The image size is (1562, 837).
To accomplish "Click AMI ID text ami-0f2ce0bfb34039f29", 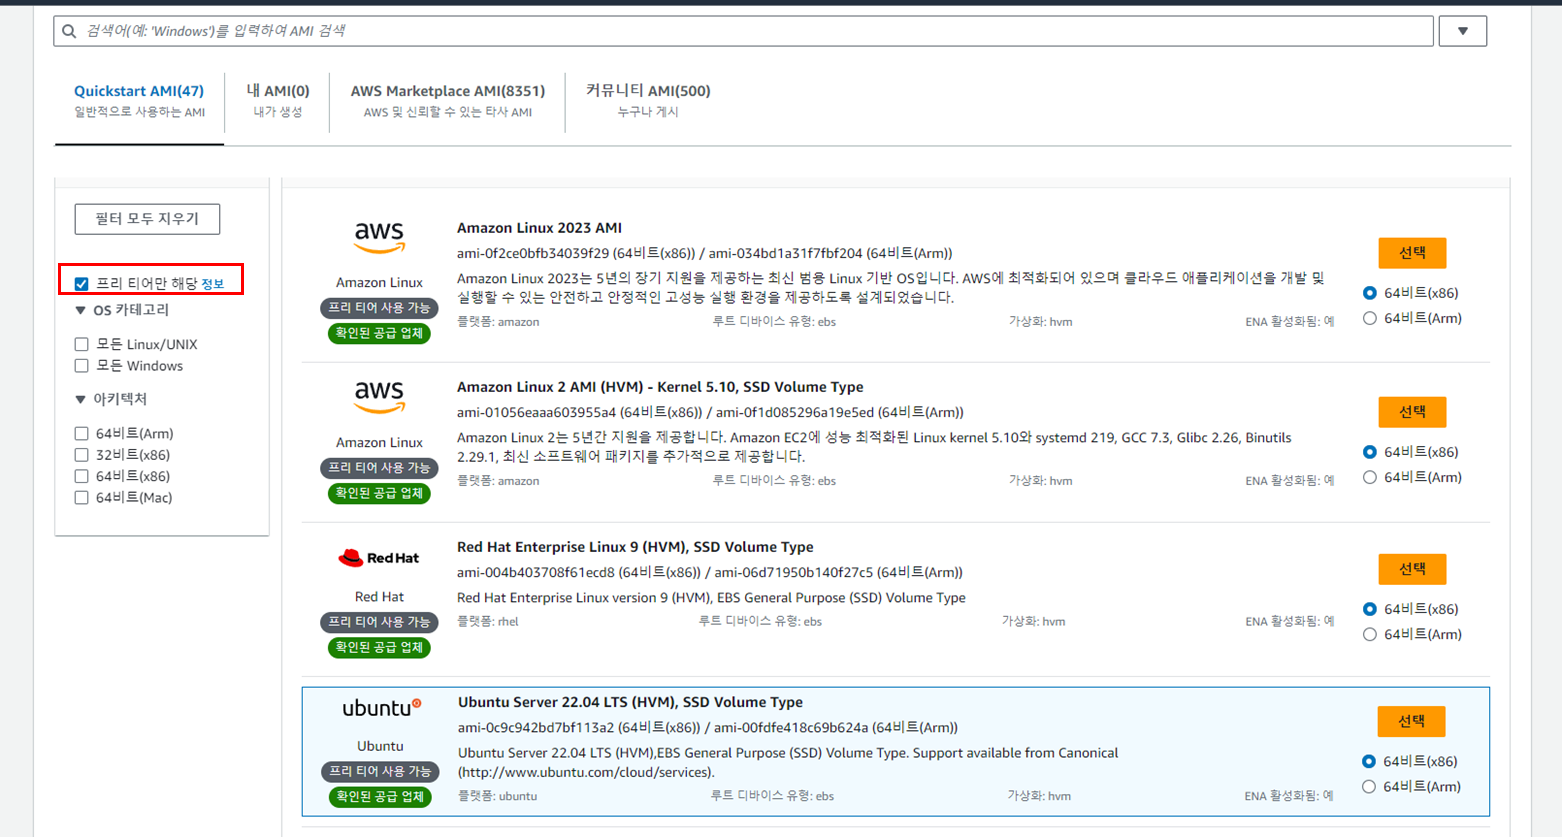I will (x=533, y=253).
